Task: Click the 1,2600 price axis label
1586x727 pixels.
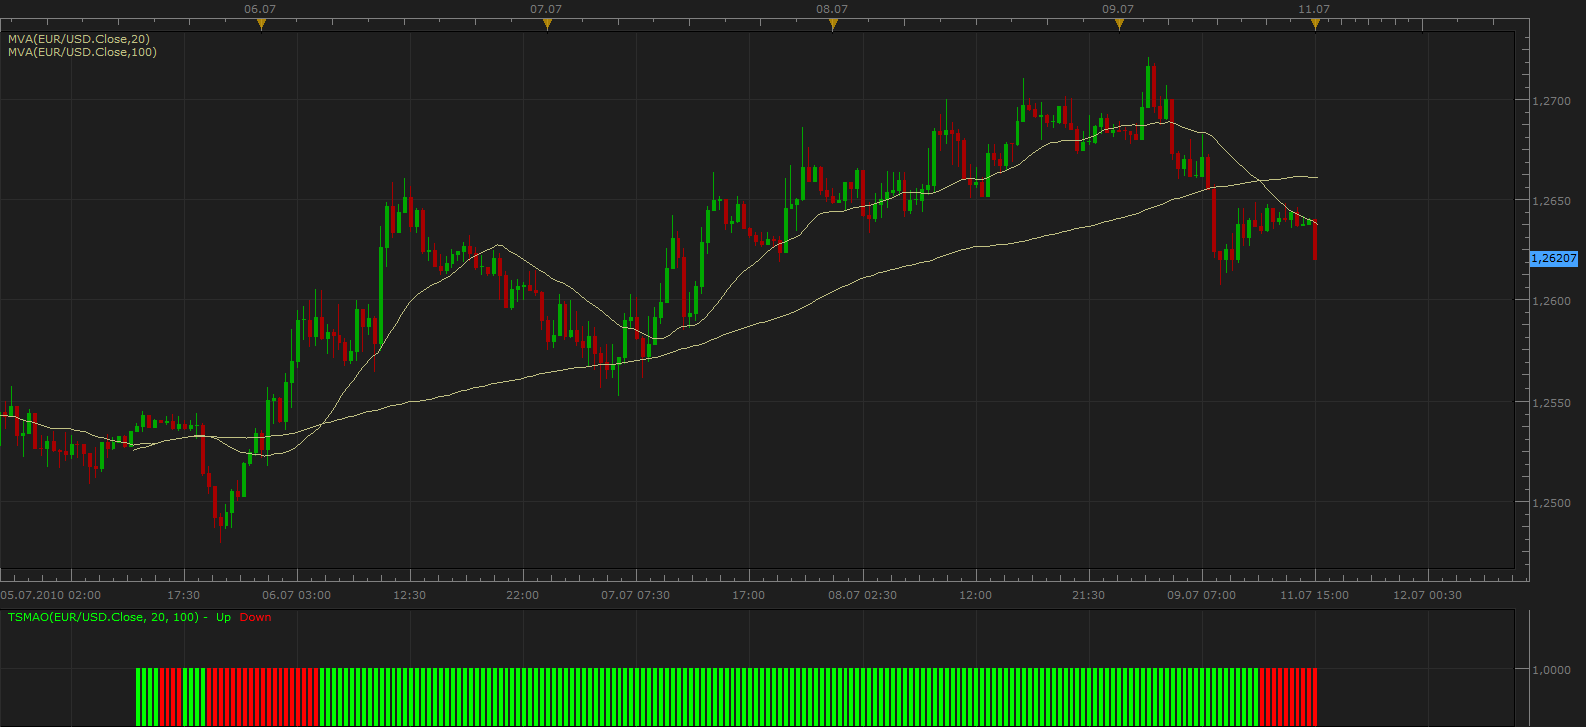Action: (x=1551, y=301)
